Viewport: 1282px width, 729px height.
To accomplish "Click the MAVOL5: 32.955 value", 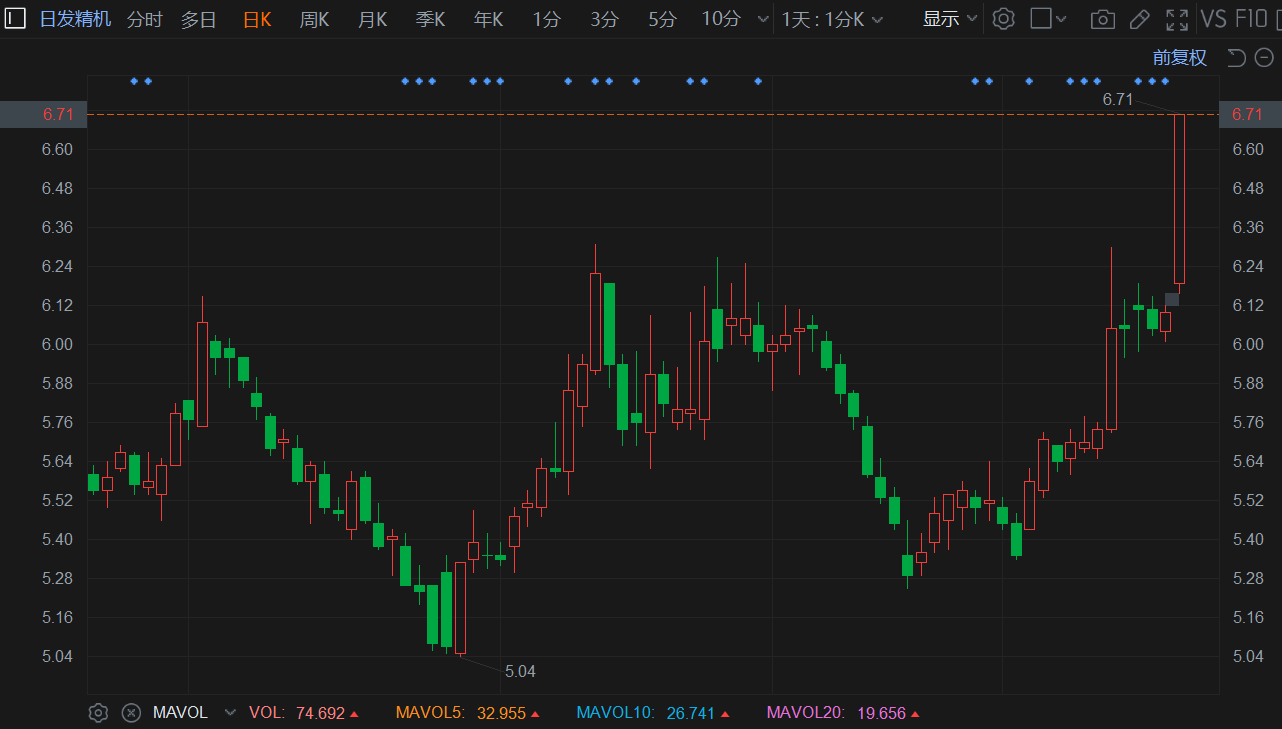I will [468, 713].
